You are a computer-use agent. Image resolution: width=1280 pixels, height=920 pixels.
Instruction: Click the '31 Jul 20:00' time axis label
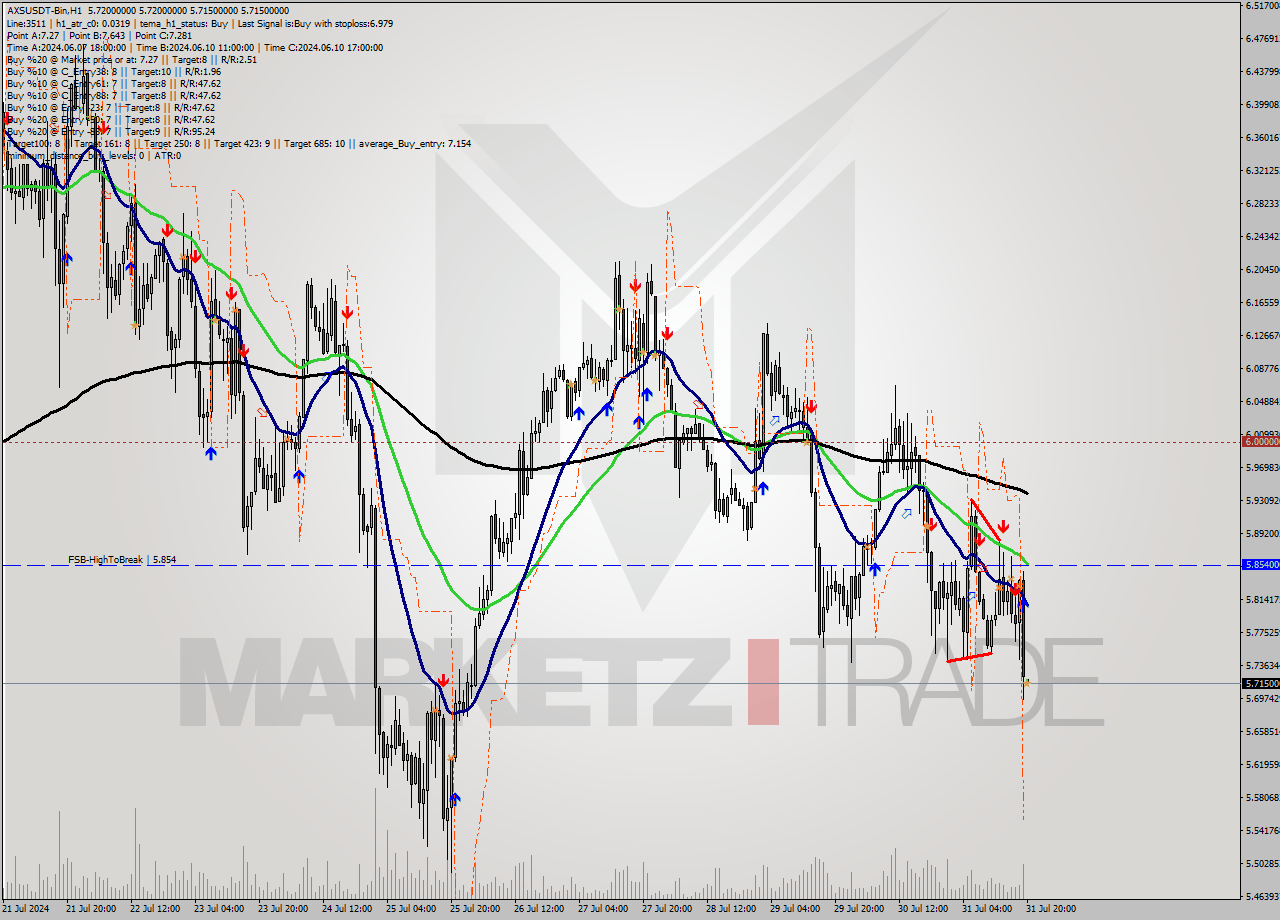coord(1051,909)
